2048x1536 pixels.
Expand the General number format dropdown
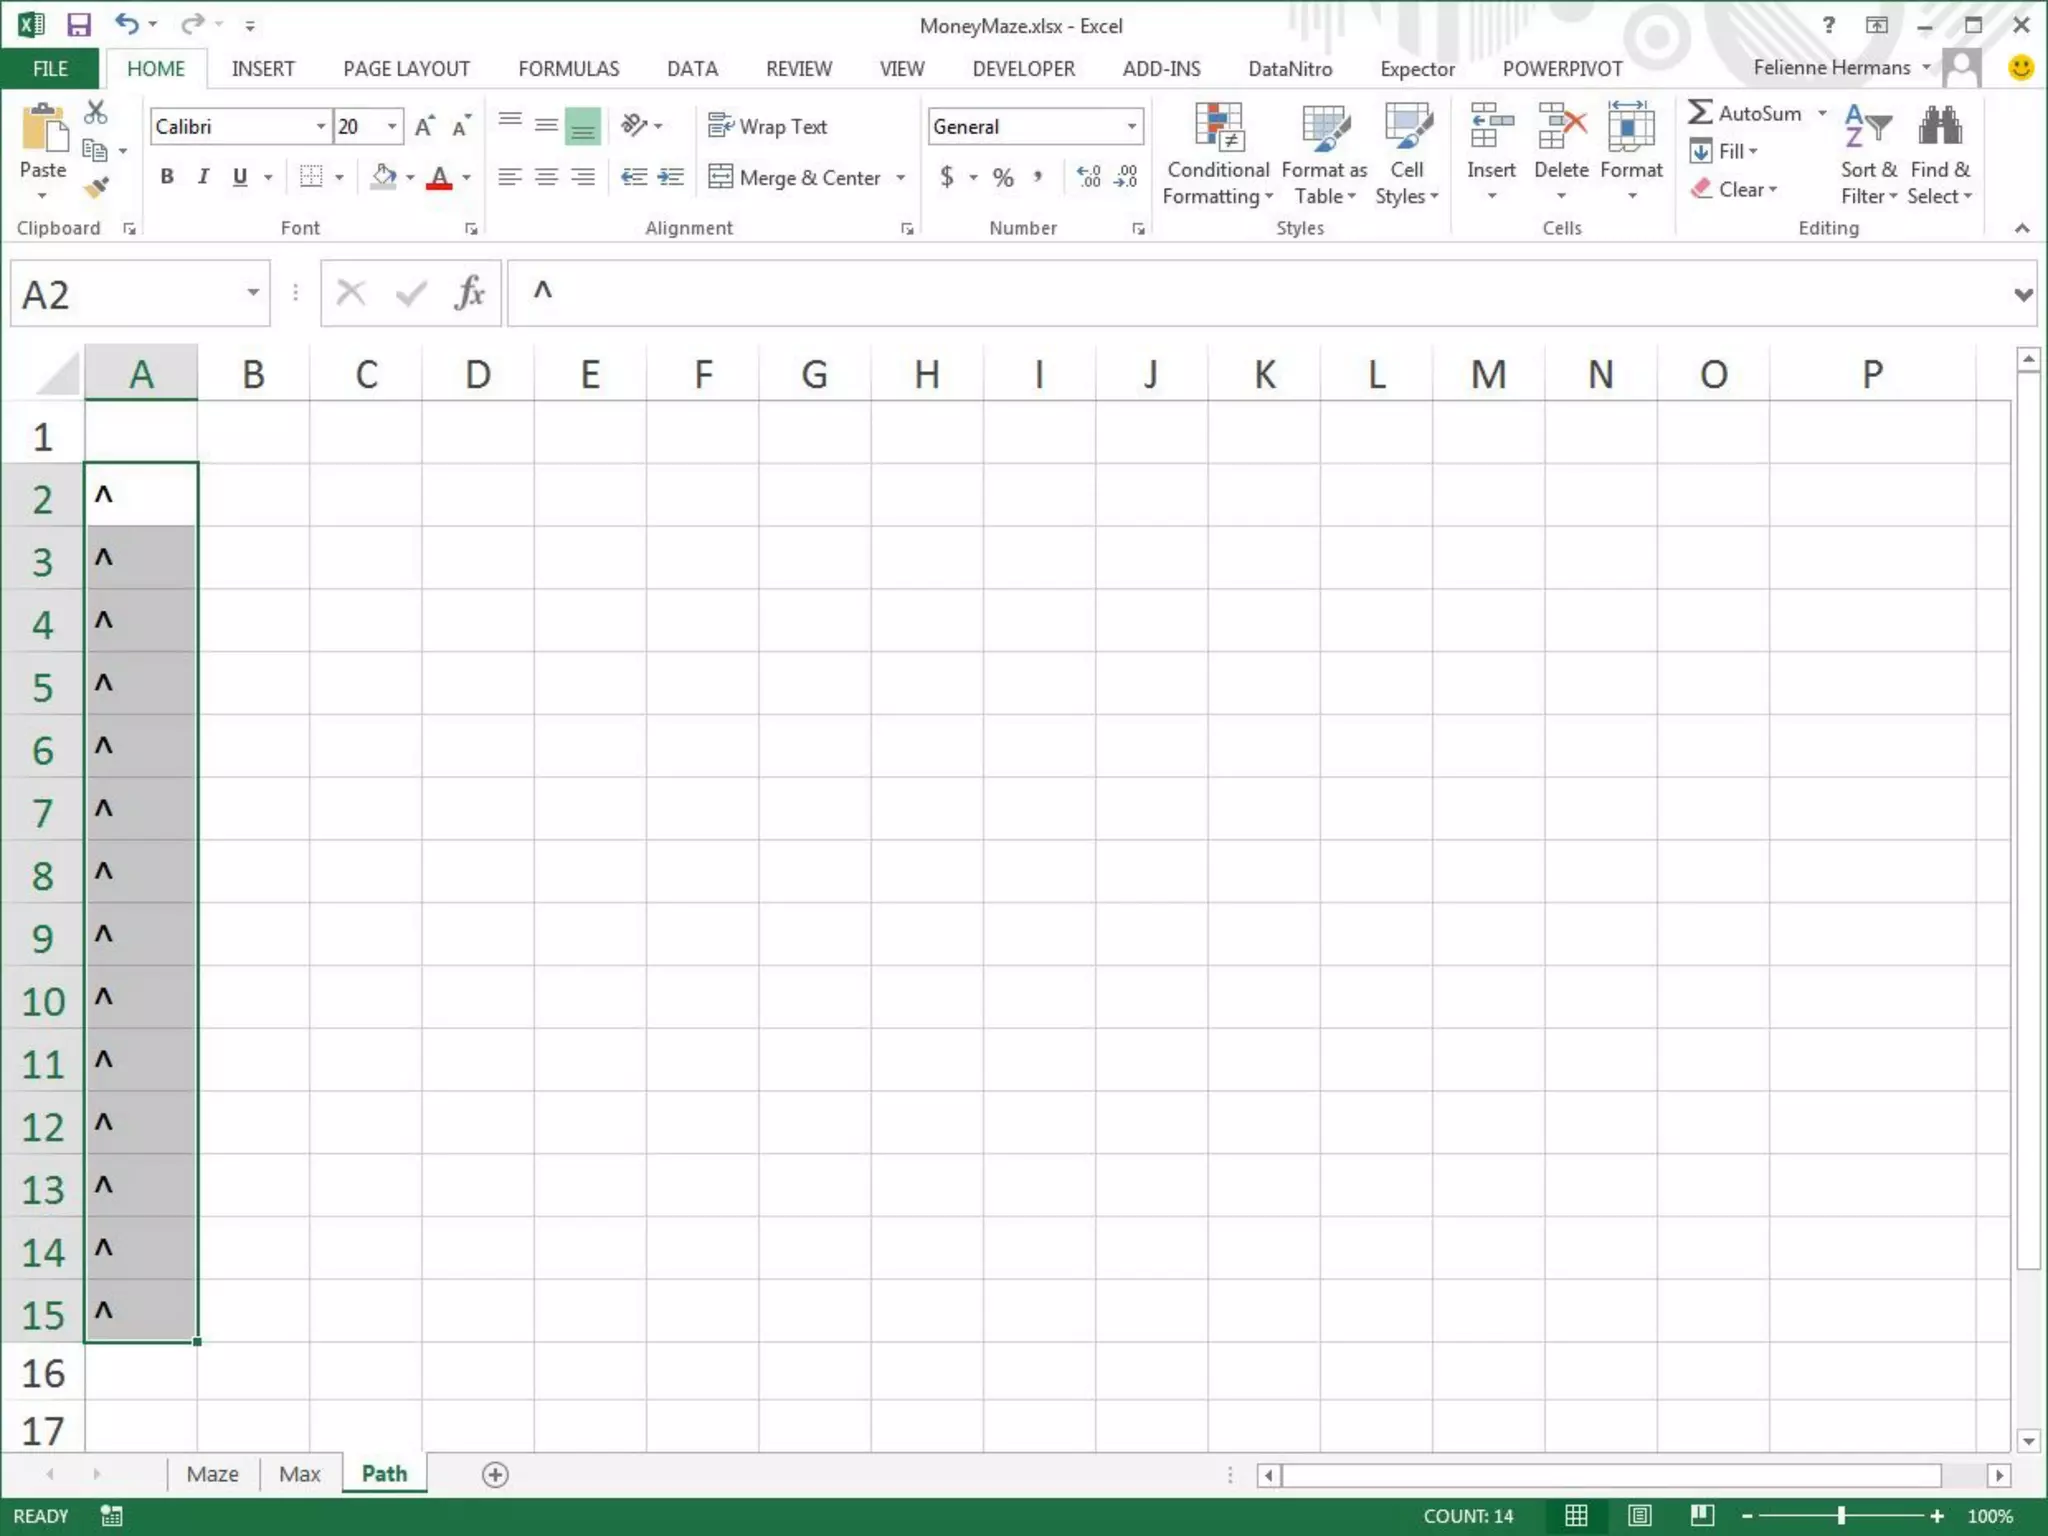tap(1131, 127)
